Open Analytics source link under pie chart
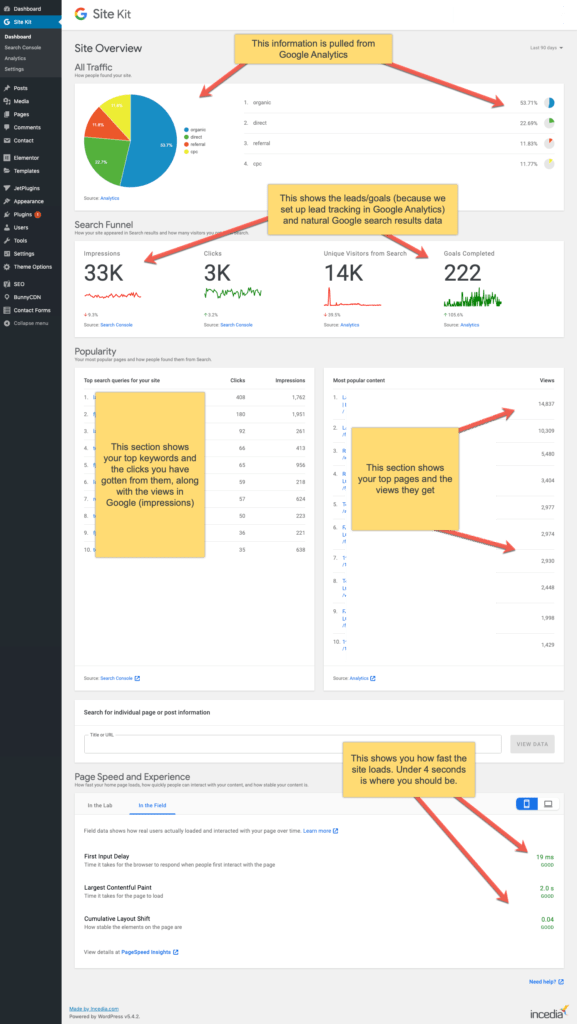 point(110,197)
